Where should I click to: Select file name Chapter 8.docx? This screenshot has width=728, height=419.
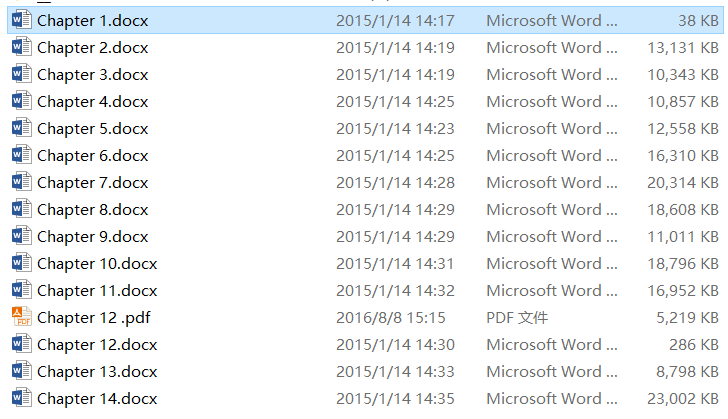point(92,210)
